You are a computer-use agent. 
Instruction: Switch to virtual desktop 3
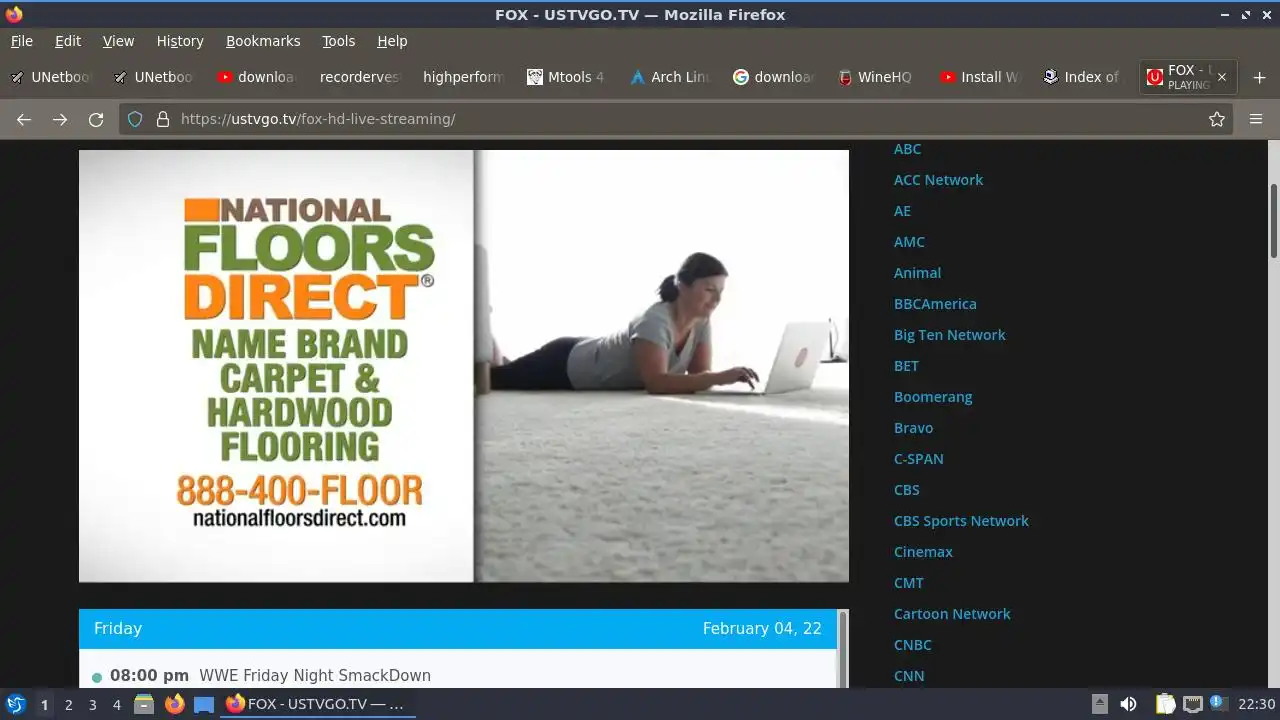(x=92, y=704)
